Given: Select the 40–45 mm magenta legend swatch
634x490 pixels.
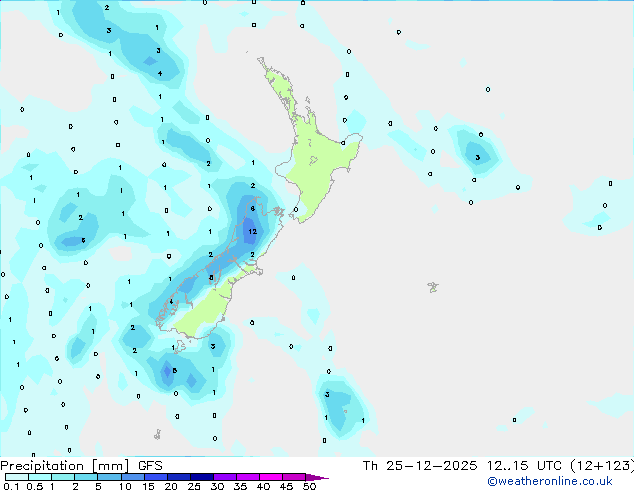Looking at the screenshot, I should point(271,477).
